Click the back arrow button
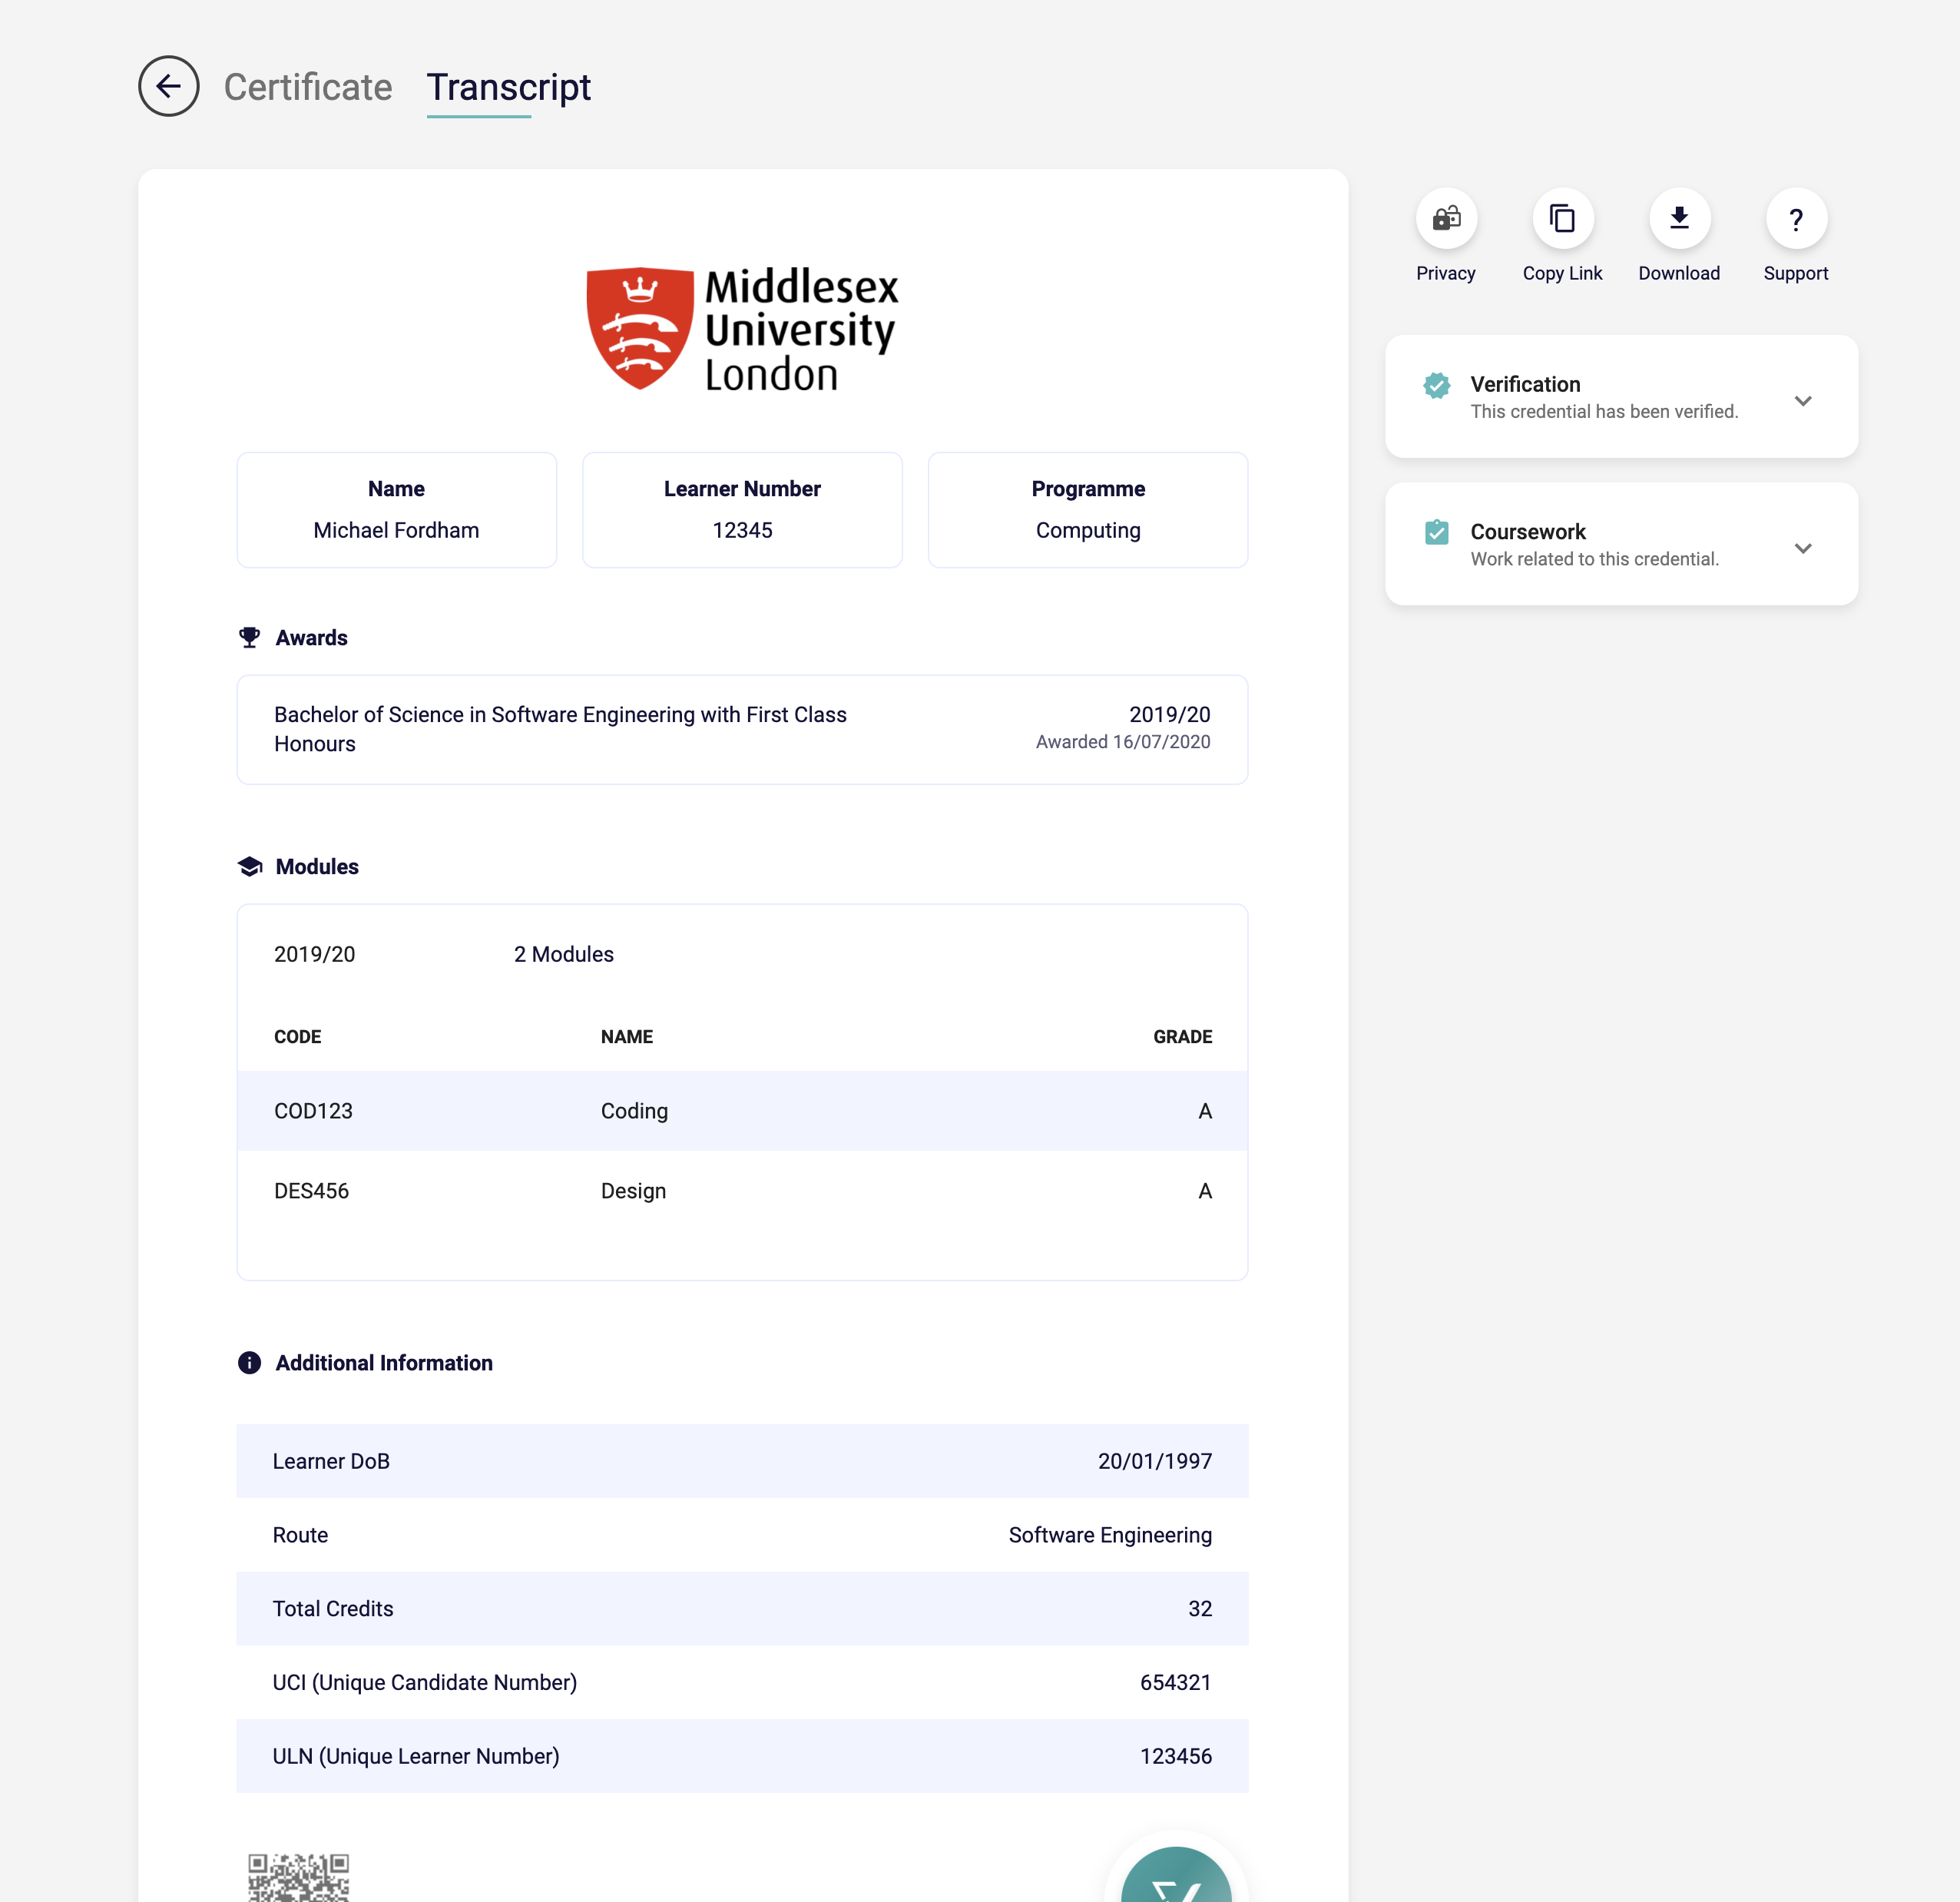 click(169, 87)
